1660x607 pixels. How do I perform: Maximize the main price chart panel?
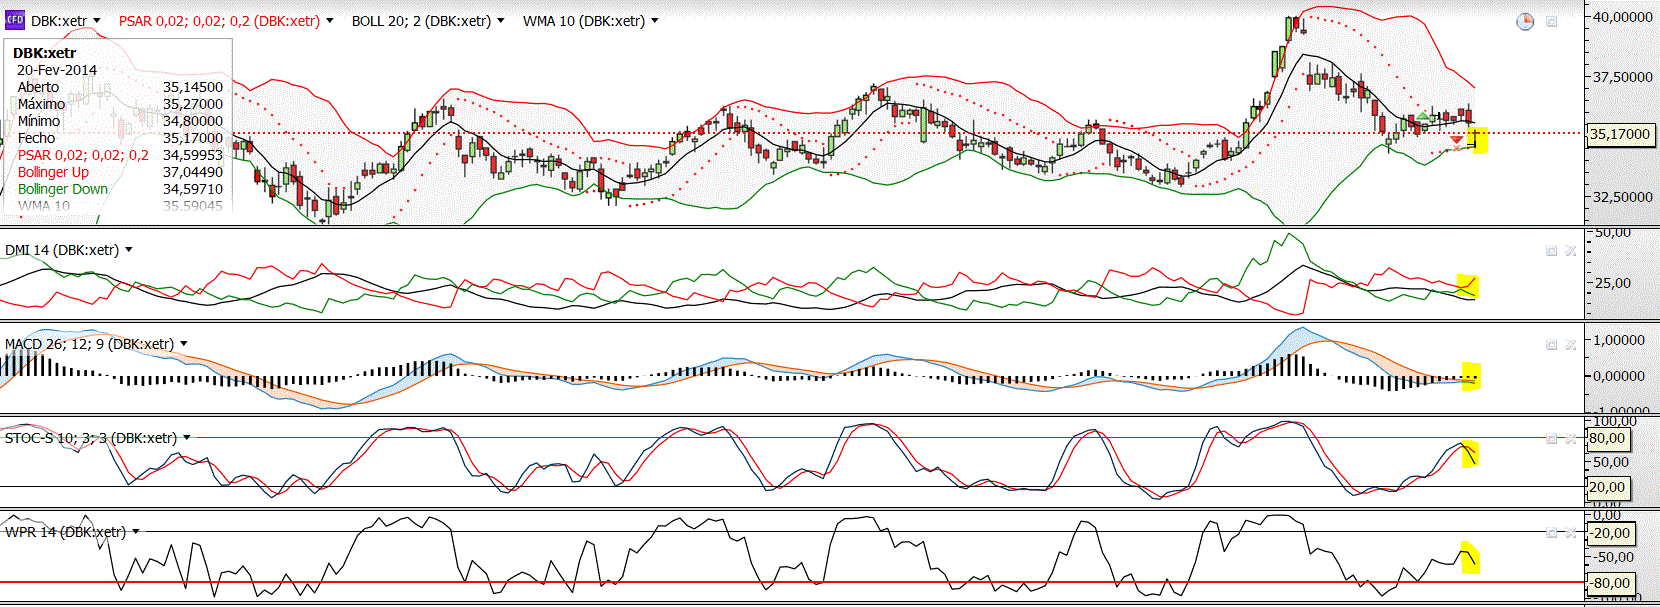(x=1552, y=21)
